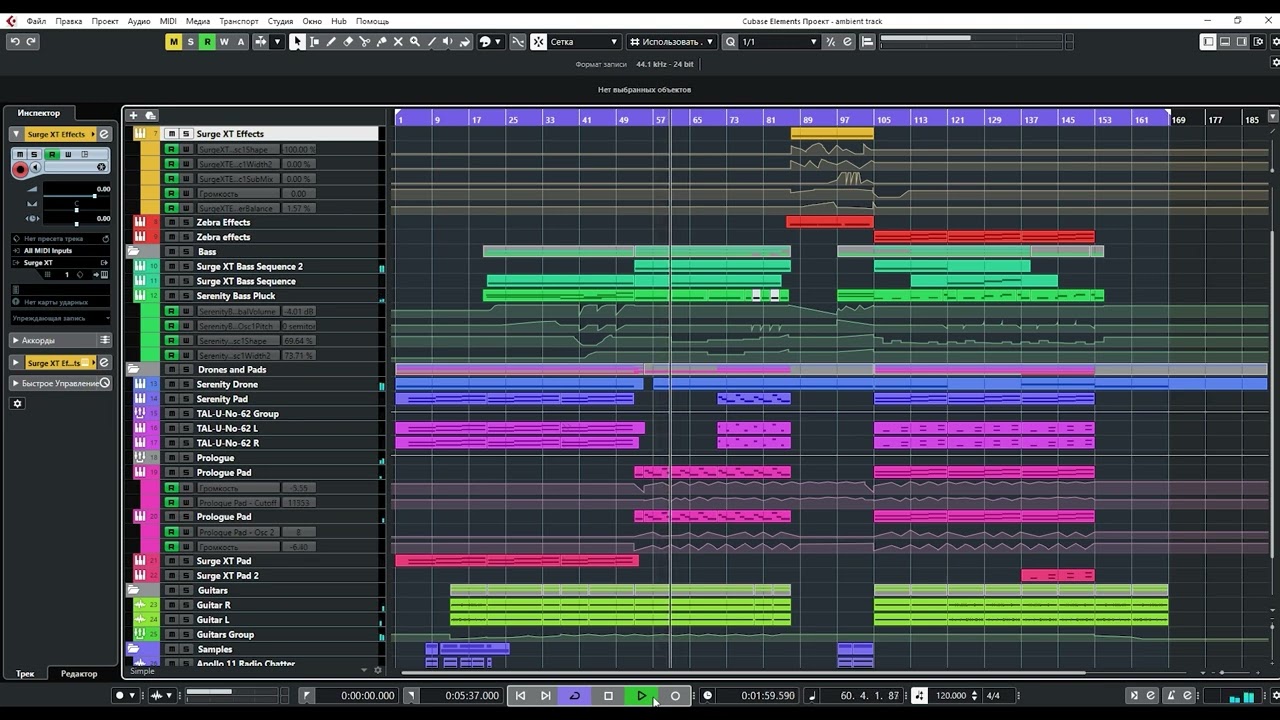
Task: Open the Сетка snap type dropdown
Action: pos(585,42)
